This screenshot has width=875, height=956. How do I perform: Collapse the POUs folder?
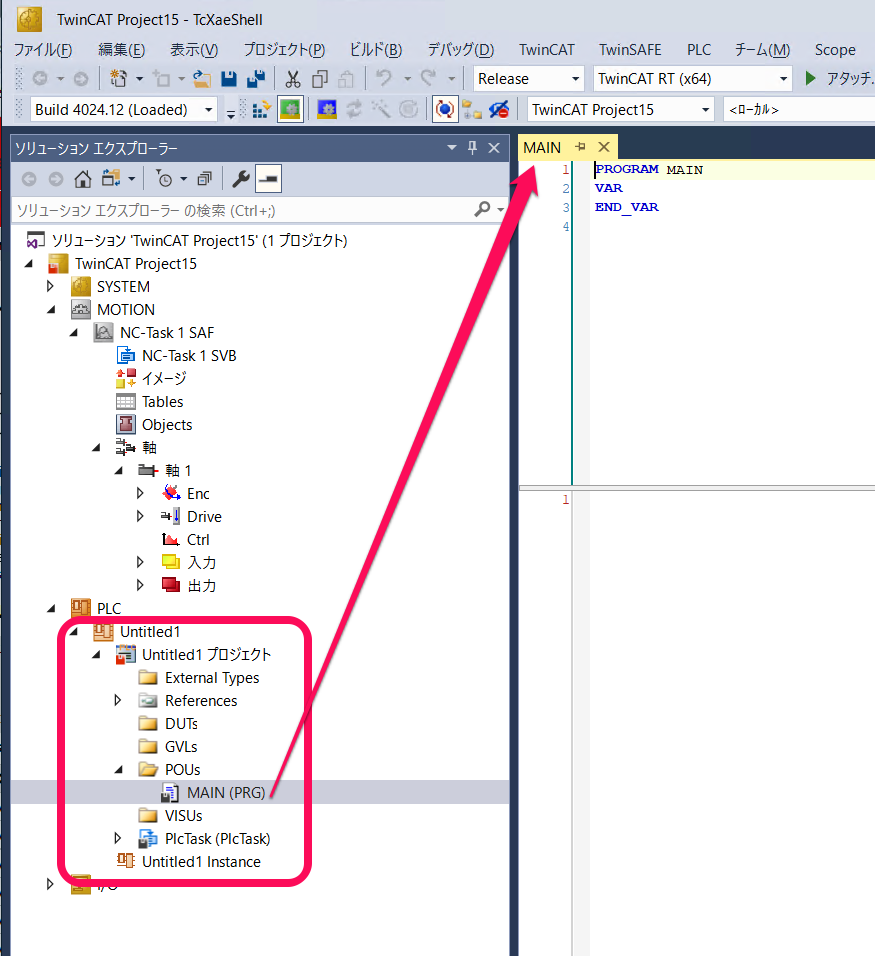point(119,769)
